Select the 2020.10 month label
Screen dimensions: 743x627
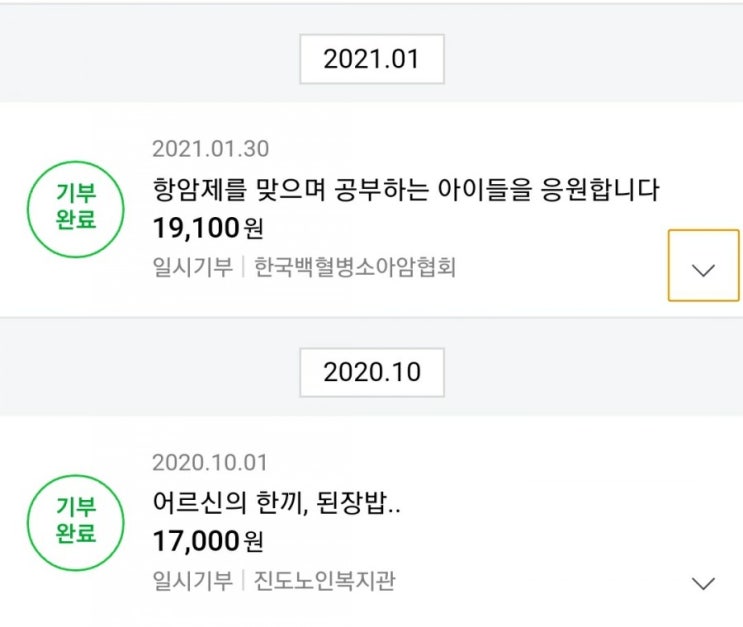372,372
